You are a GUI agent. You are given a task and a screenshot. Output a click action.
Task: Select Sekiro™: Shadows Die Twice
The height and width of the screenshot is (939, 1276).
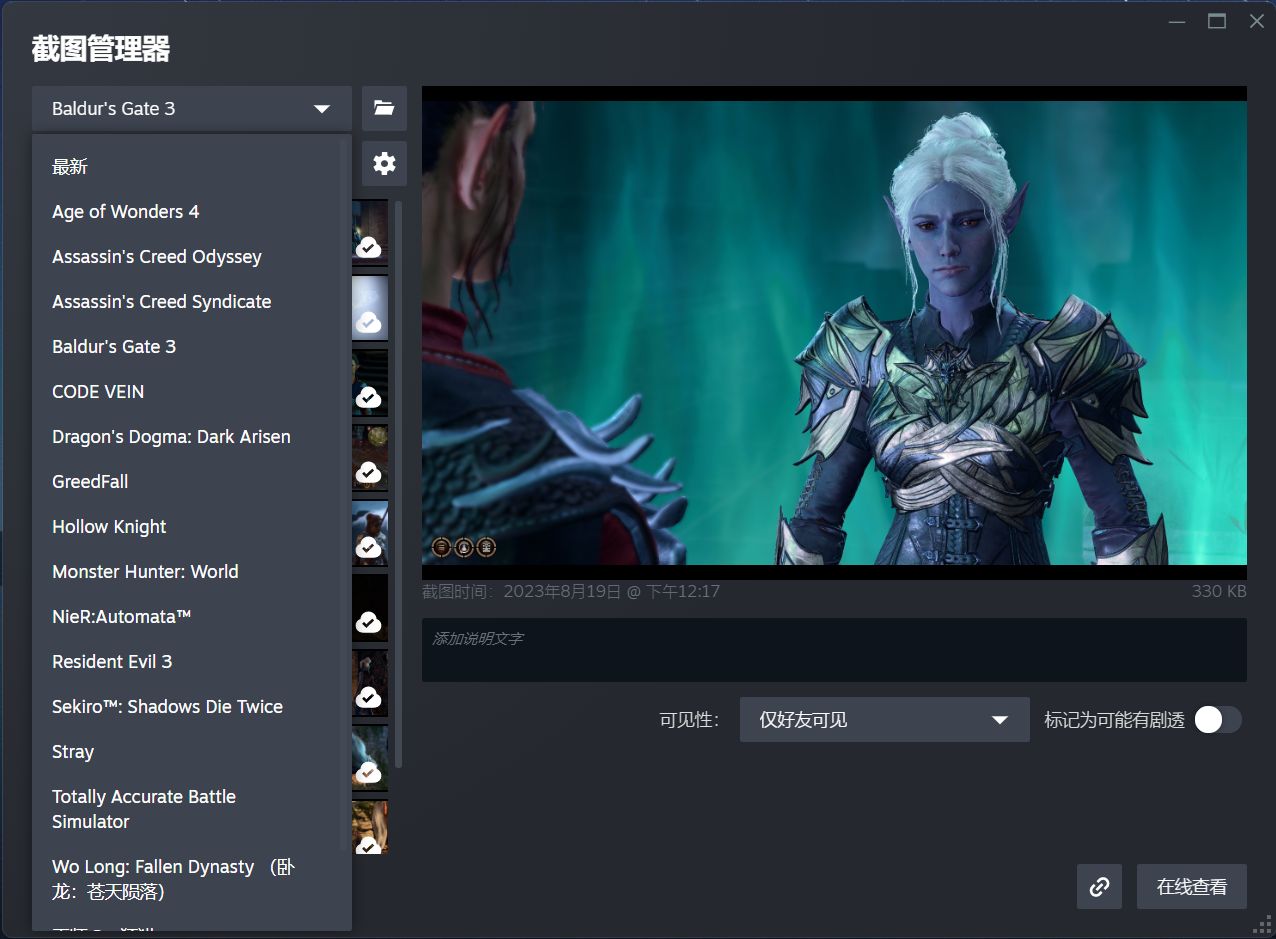tap(192, 707)
